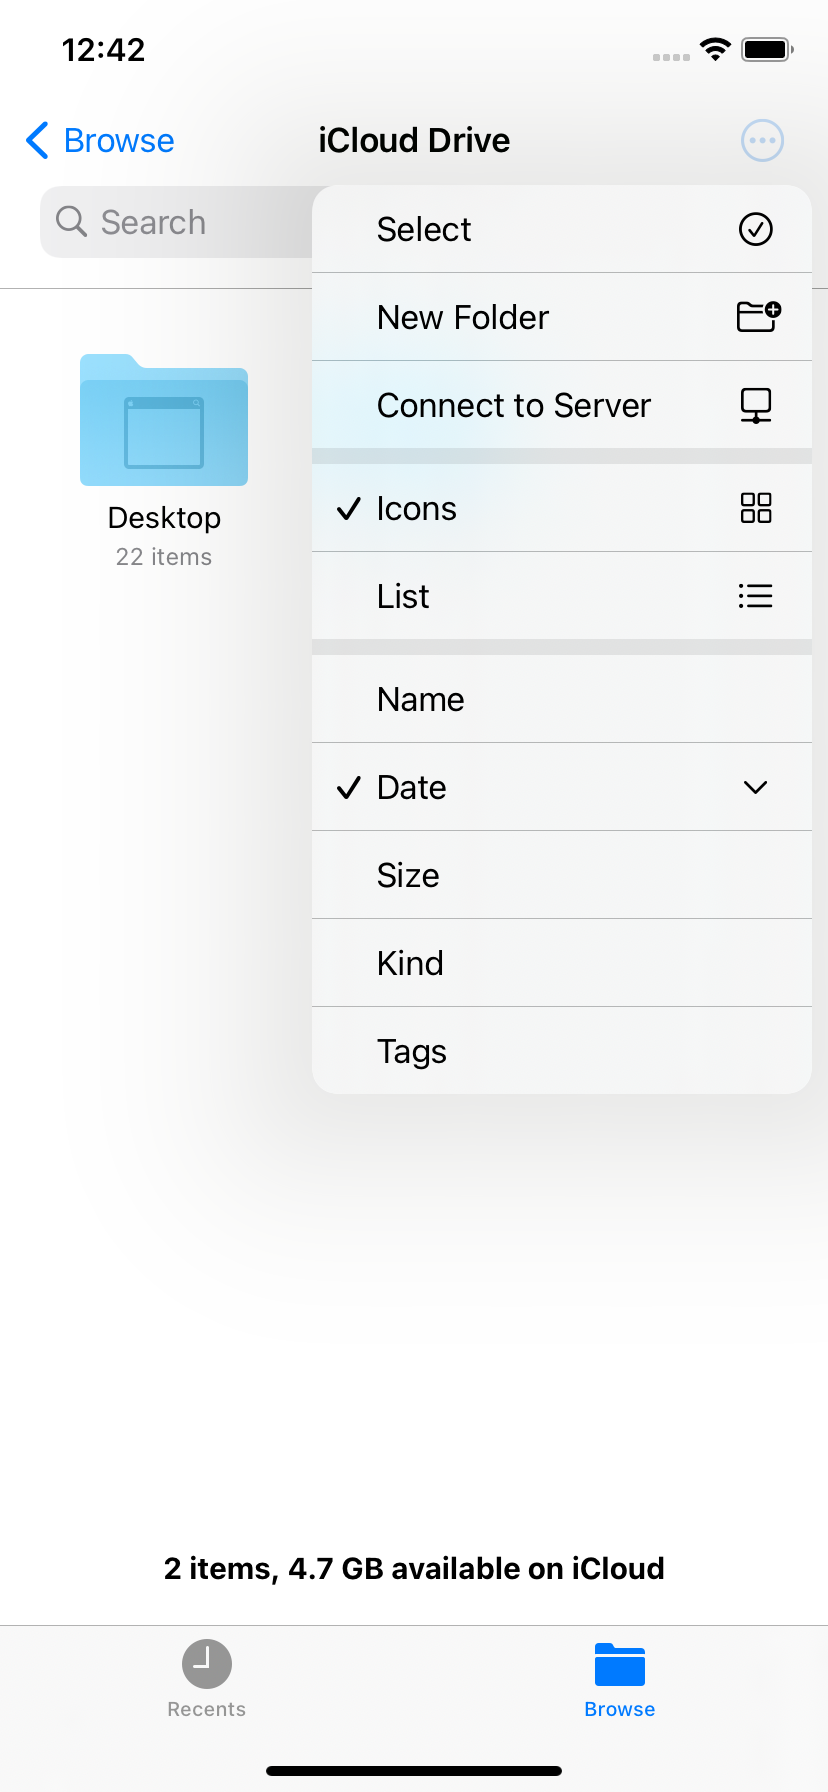Click the Connect to Server monitor icon
This screenshot has width=828, height=1792.
pos(757,405)
